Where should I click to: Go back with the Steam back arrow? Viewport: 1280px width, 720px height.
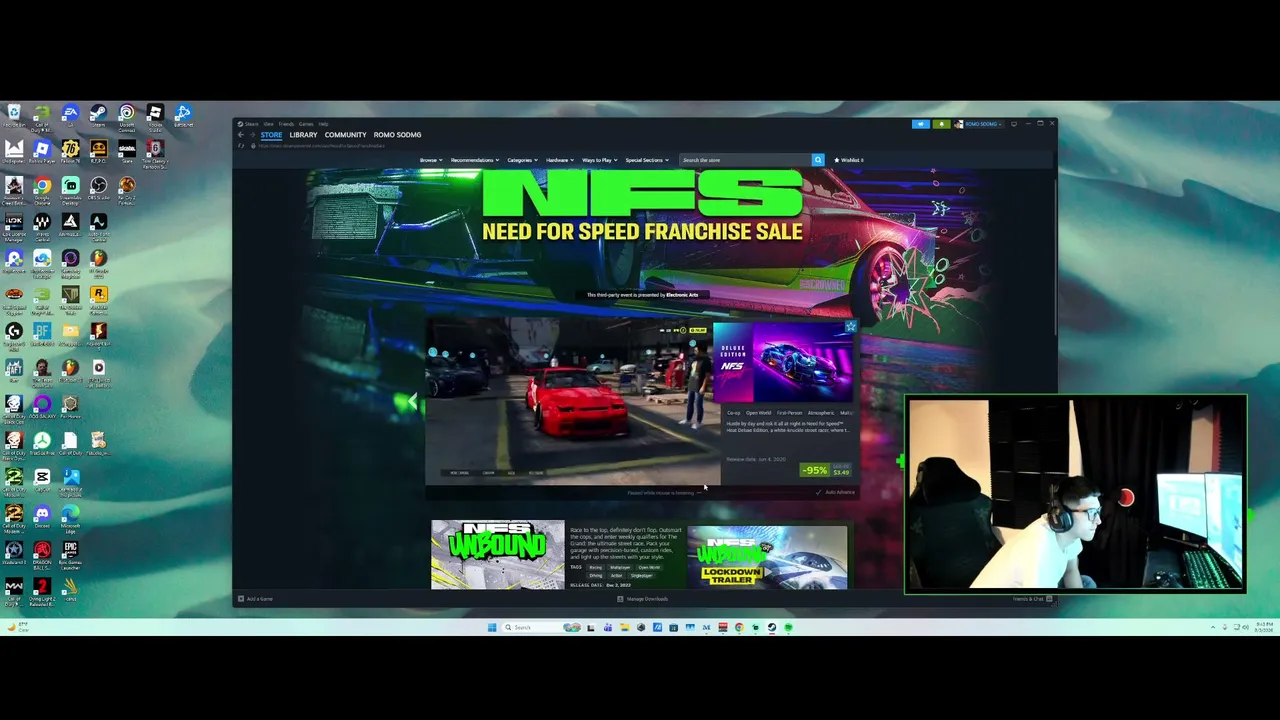[241, 135]
